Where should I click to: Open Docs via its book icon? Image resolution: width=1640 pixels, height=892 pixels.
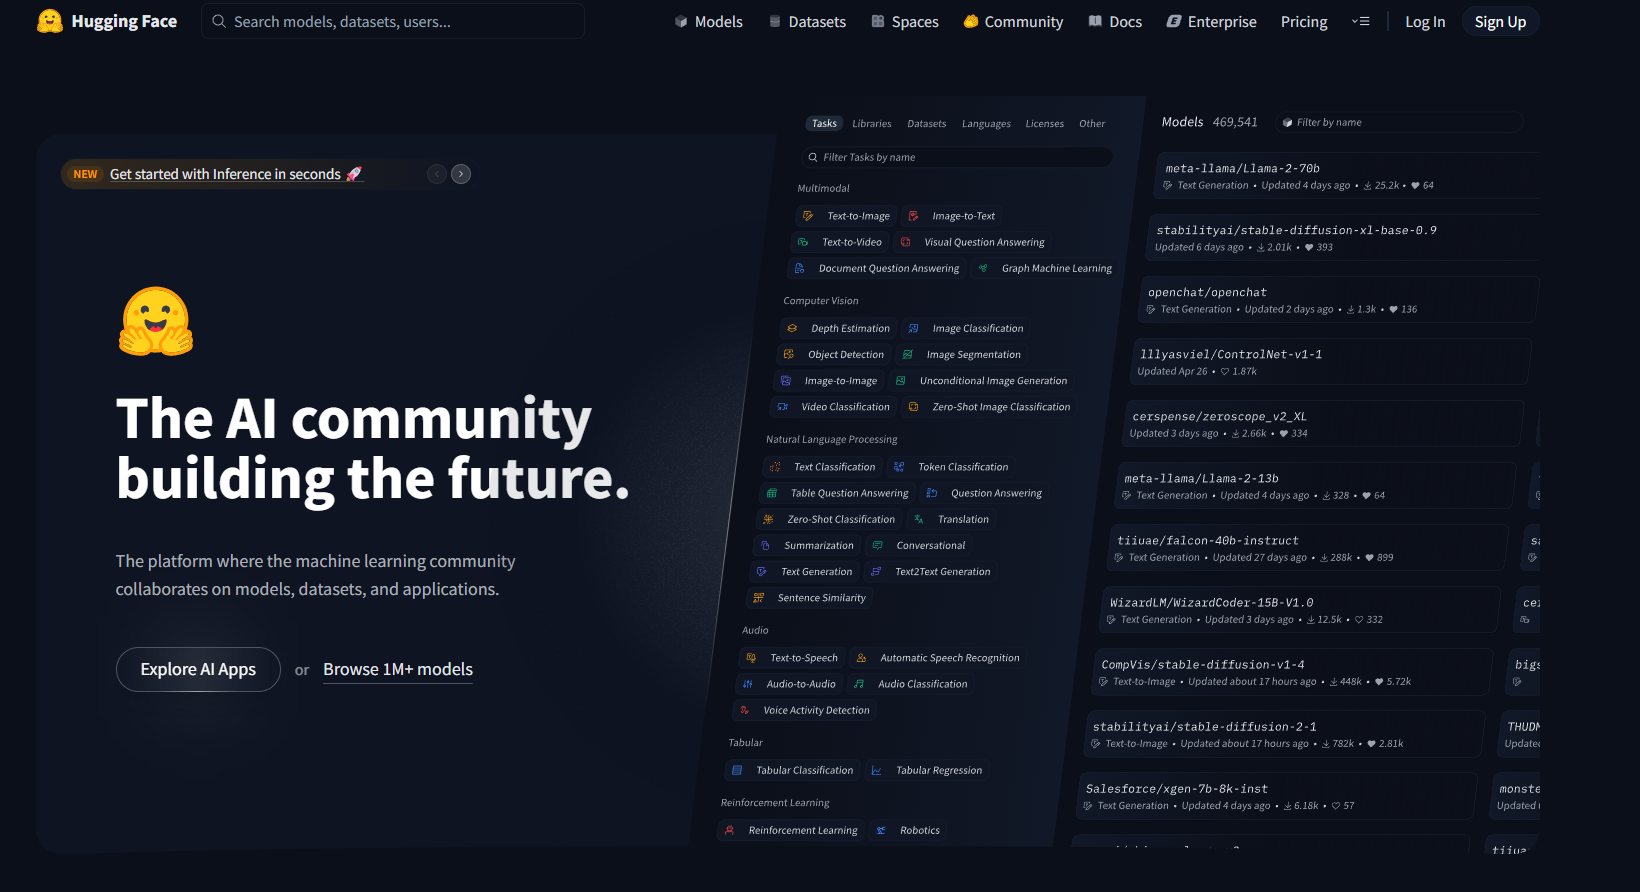click(x=1096, y=21)
